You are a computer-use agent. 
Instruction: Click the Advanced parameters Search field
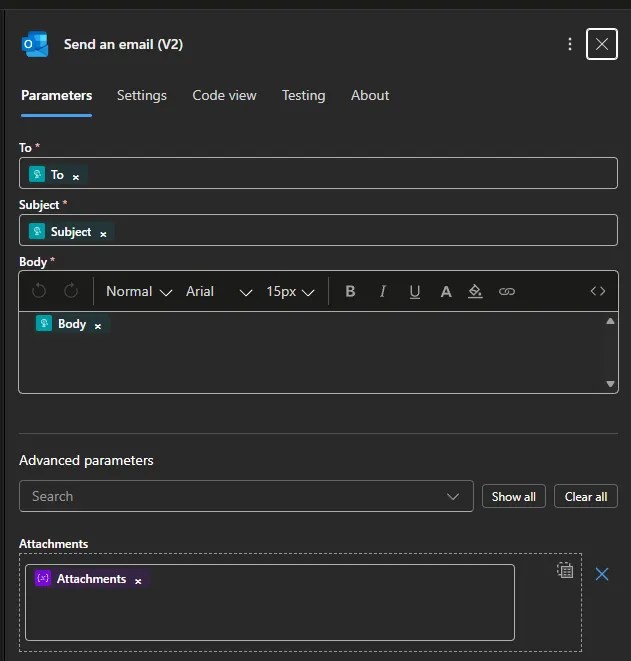(235, 496)
